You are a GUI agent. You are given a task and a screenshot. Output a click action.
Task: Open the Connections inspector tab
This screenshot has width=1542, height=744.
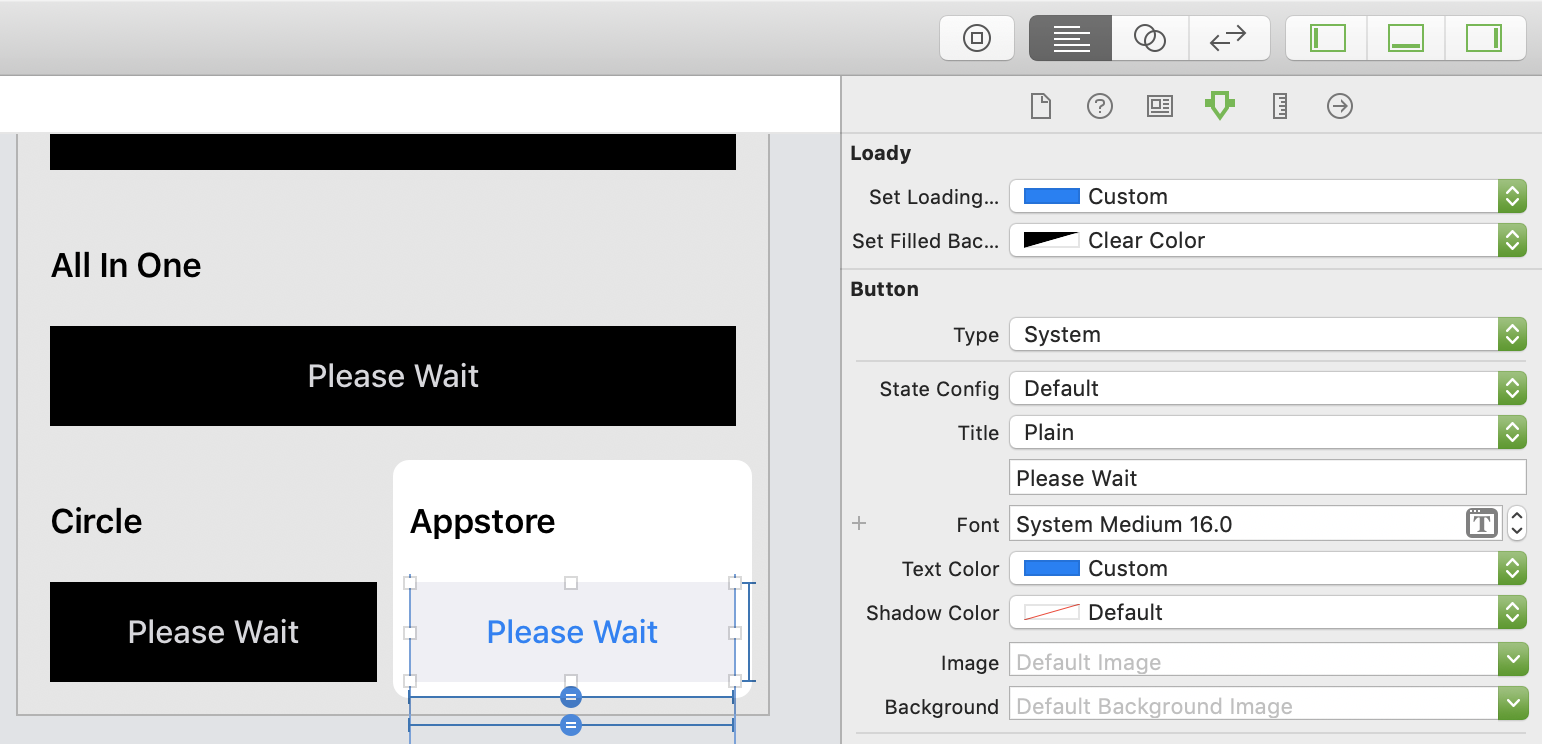pos(1340,106)
